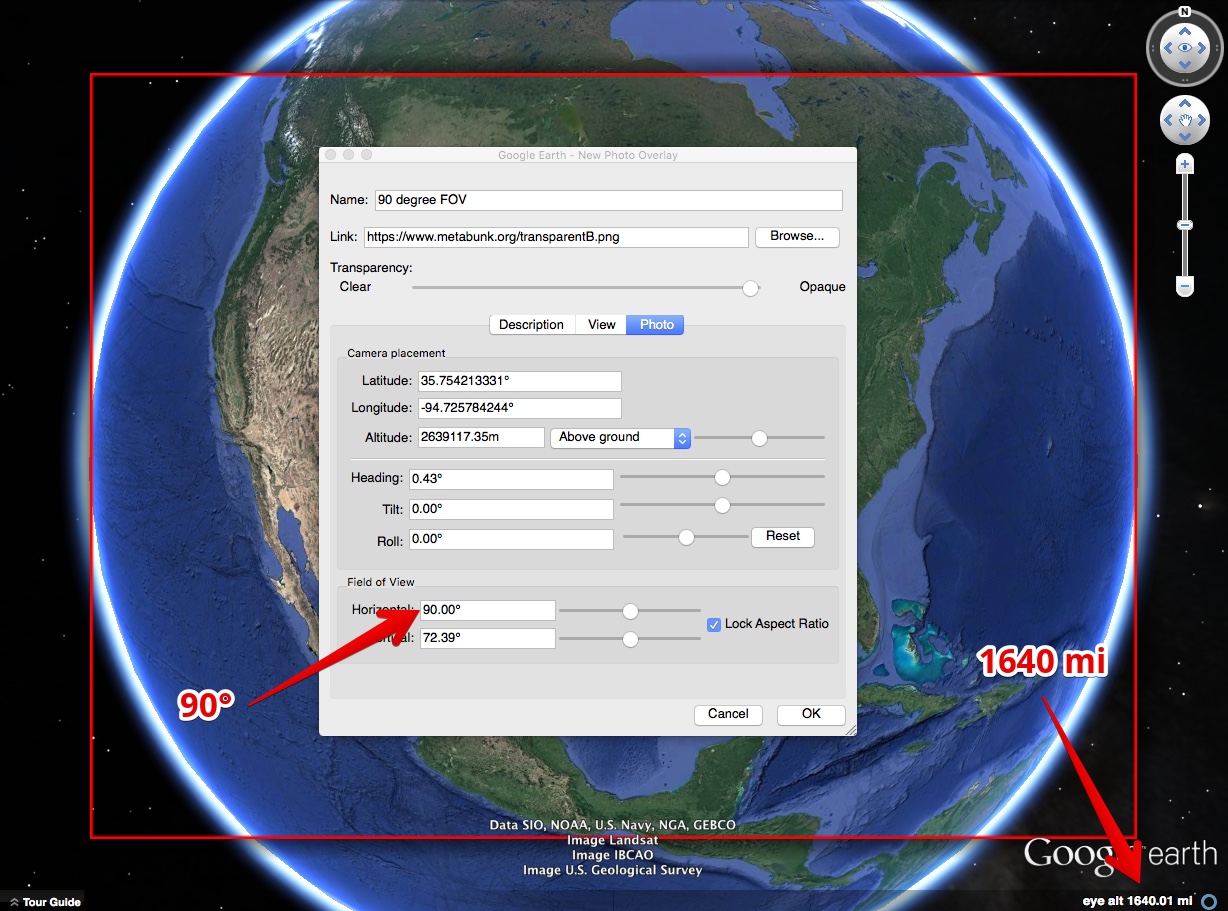
Task: Click the move-down arrow on the hand joystick
Action: (x=1185, y=138)
